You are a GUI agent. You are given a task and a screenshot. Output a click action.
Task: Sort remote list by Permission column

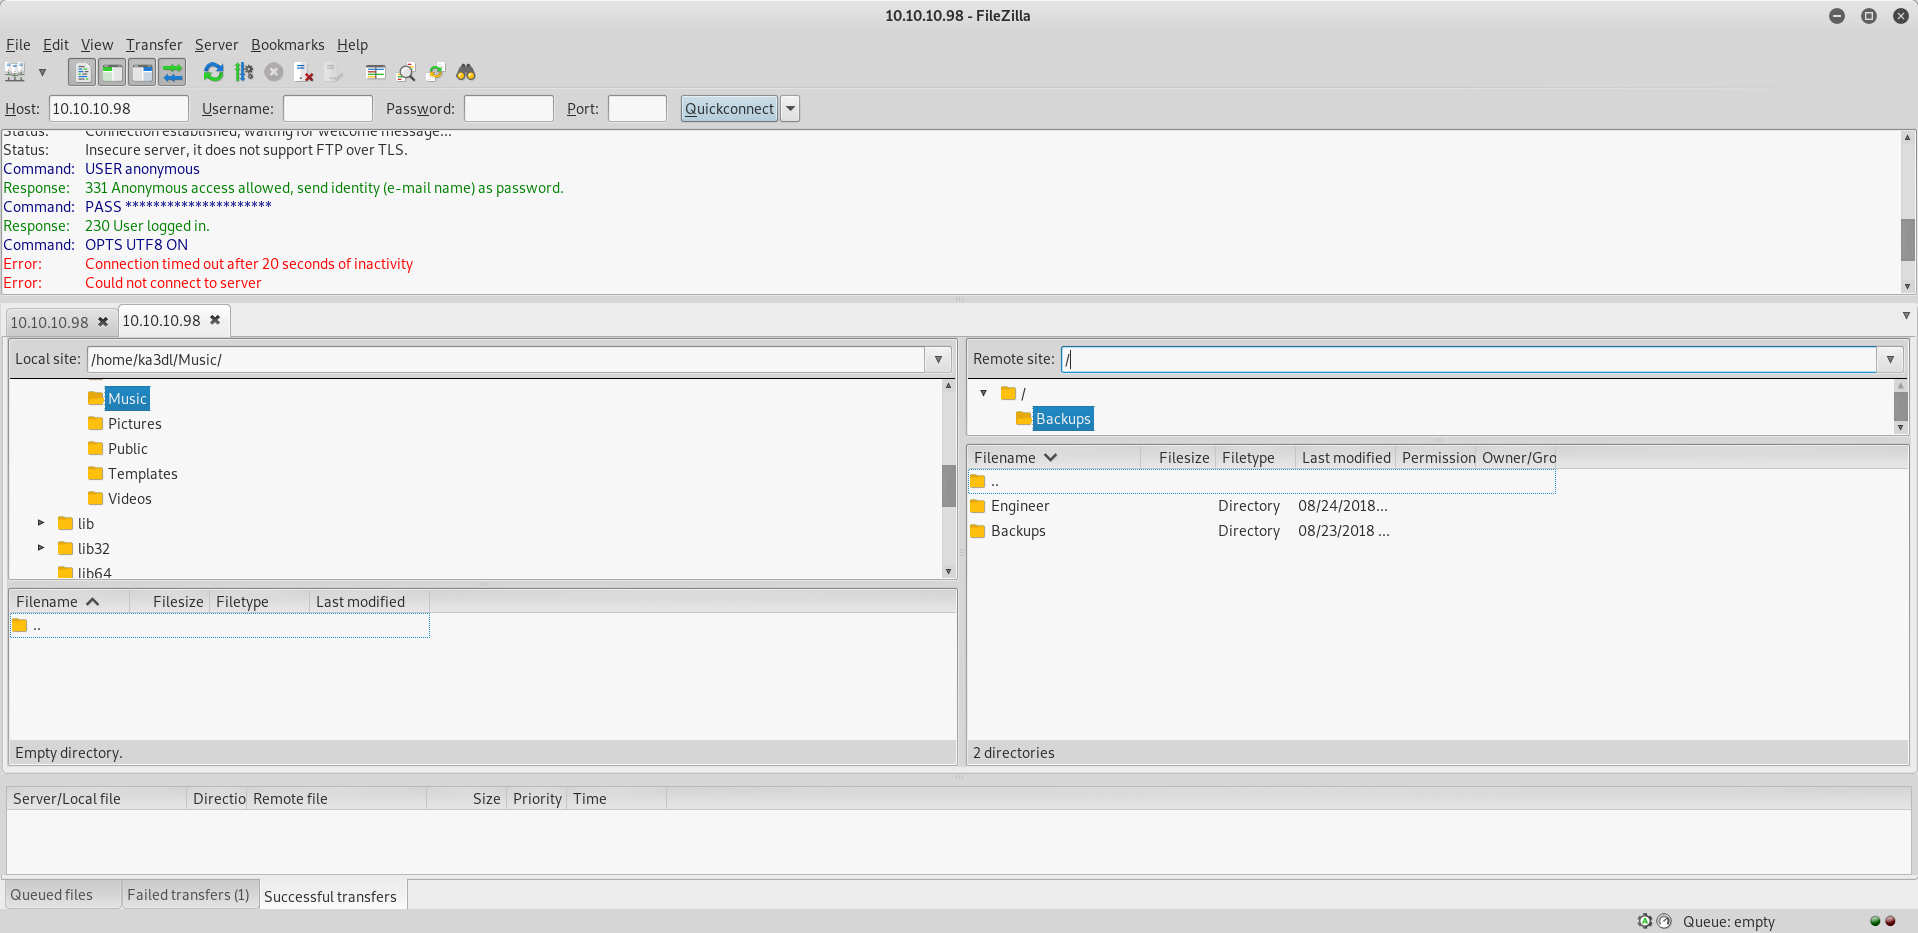click(1438, 458)
